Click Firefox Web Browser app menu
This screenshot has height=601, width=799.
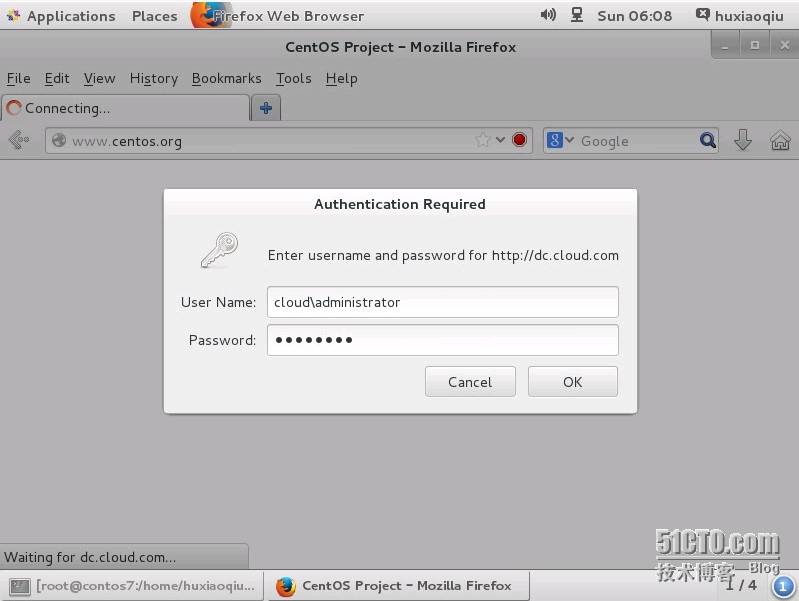coord(278,16)
